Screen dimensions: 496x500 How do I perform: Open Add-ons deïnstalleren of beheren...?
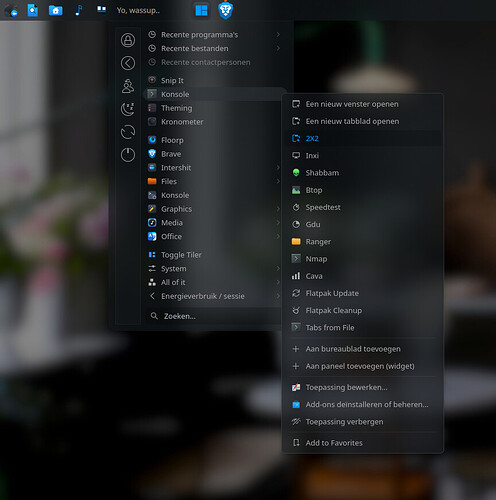(364, 404)
